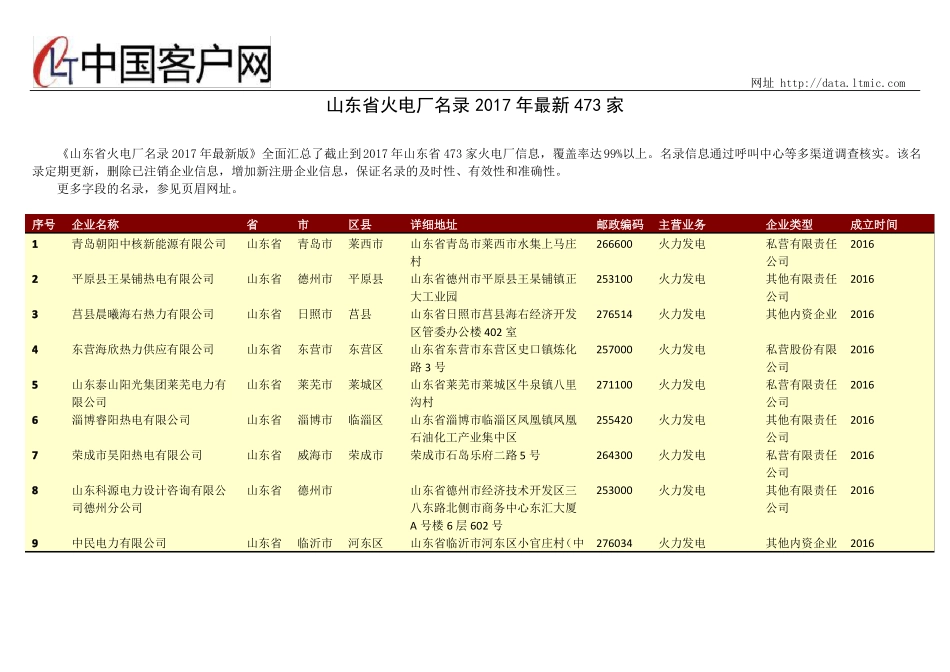Image resolution: width=950 pixels, height=672 pixels.
Task: Select company 山东泰山阳光集团莱芜电力有限公司
Action: pos(149,393)
